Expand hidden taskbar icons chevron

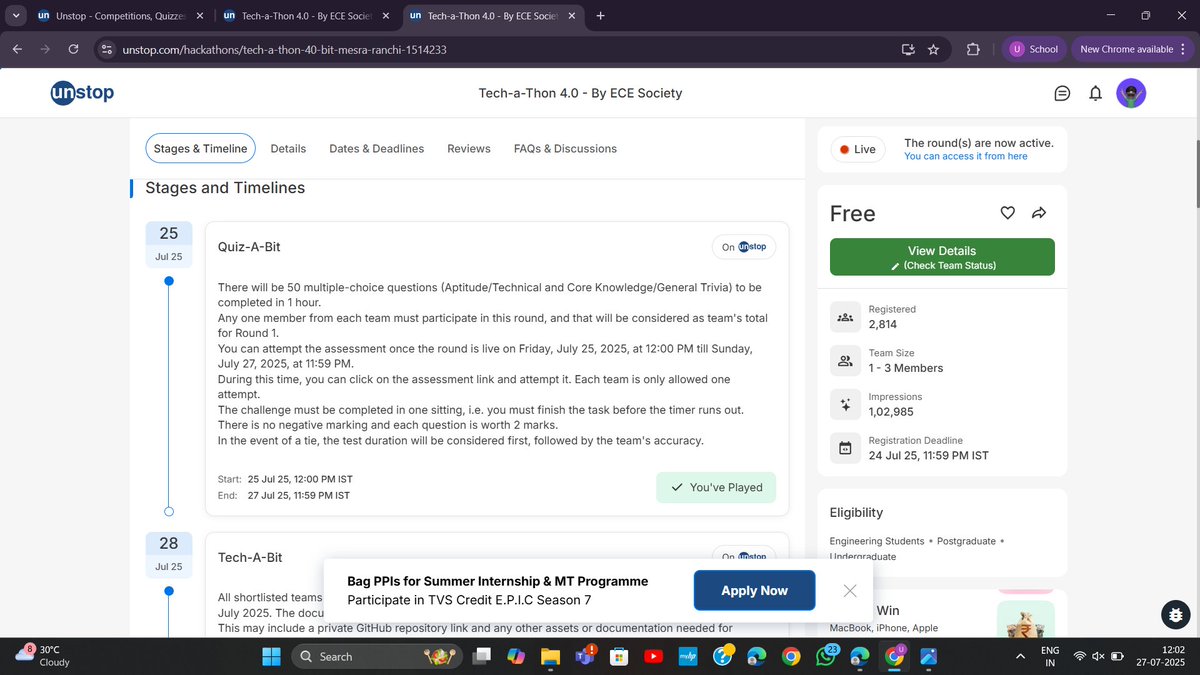1020,656
